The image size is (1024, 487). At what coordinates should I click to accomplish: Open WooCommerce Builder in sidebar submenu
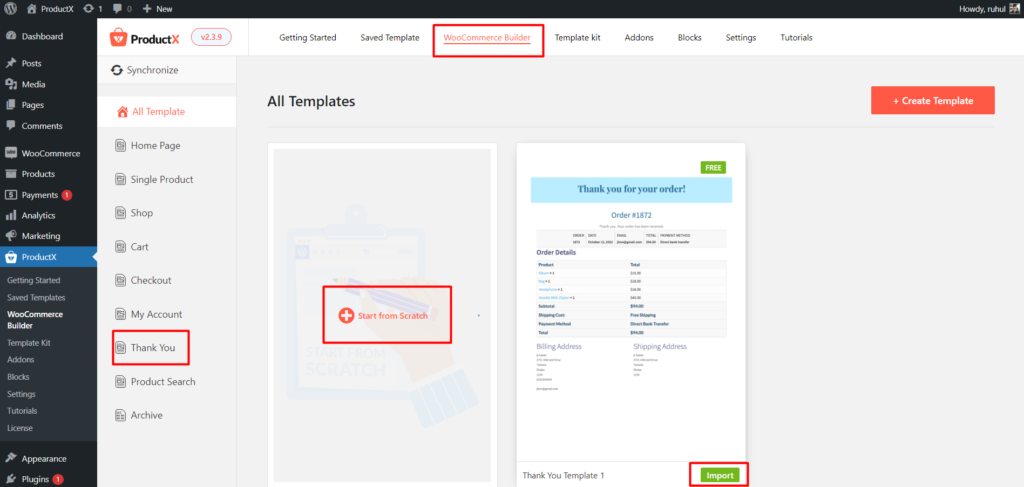pos(35,320)
